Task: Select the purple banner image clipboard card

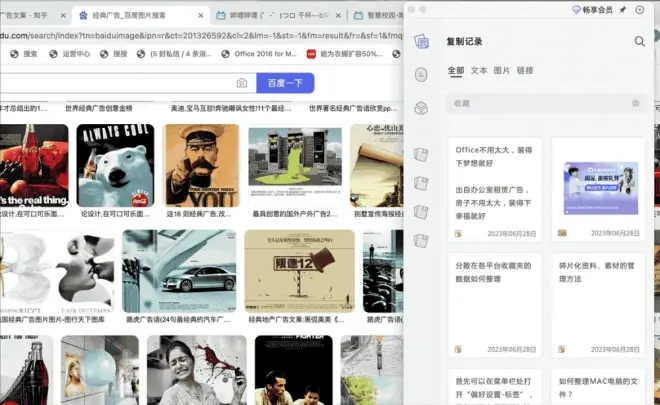Action: [598, 189]
